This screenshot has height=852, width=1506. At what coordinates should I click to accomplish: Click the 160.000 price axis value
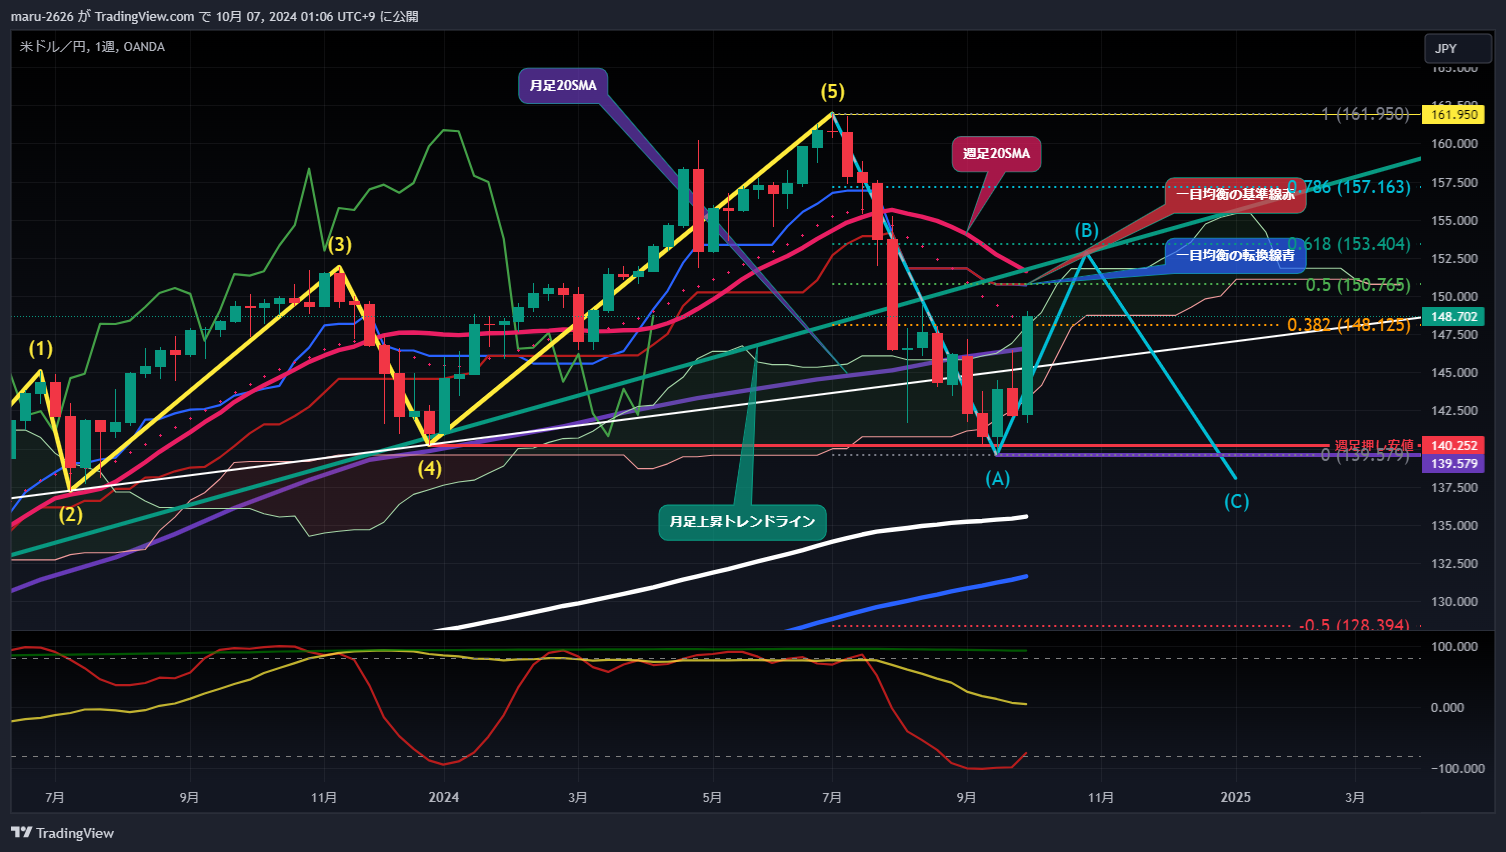(x=1454, y=144)
